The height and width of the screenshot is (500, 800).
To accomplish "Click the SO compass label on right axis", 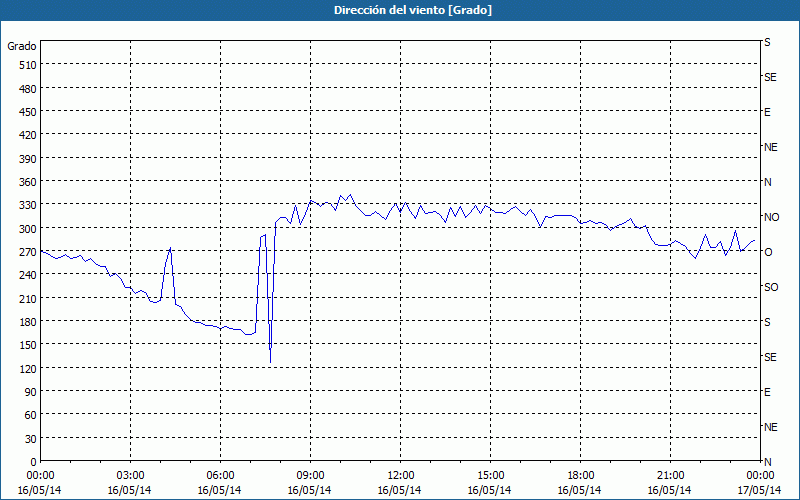I will pyautogui.click(x=771, y=287).
